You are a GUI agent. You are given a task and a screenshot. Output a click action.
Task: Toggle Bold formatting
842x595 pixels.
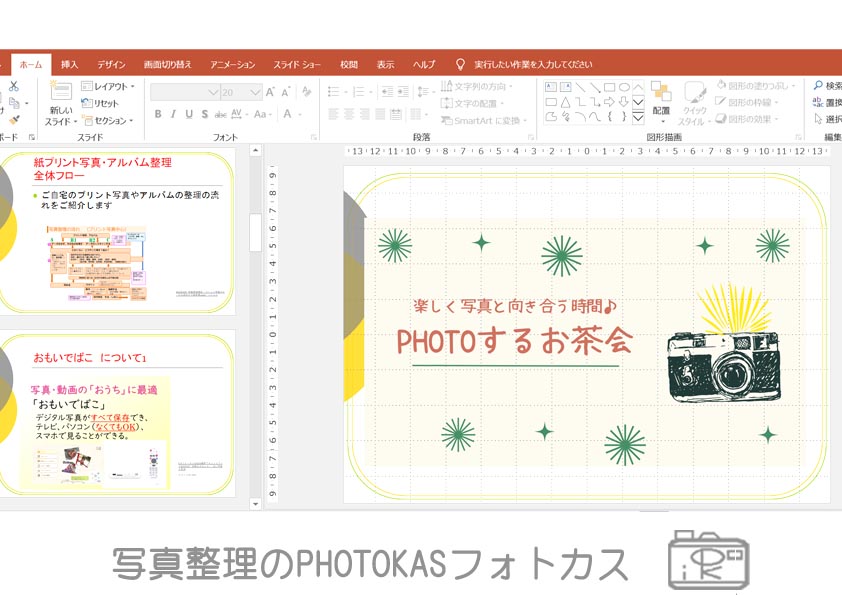coord(158,114)
